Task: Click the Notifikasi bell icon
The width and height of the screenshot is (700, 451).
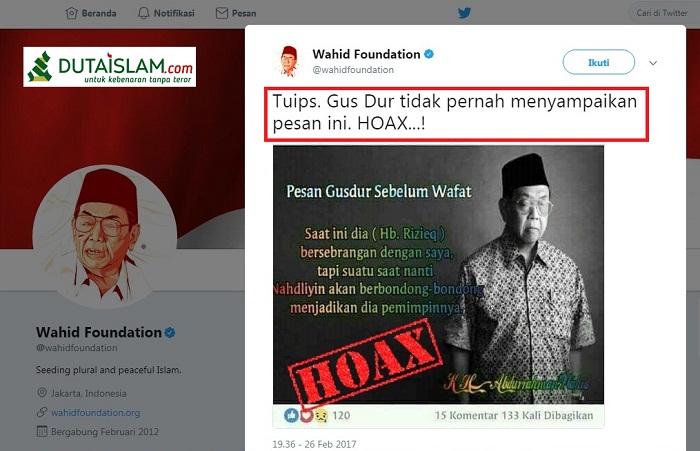Action: pyautogui.click(x=144, y=13)
